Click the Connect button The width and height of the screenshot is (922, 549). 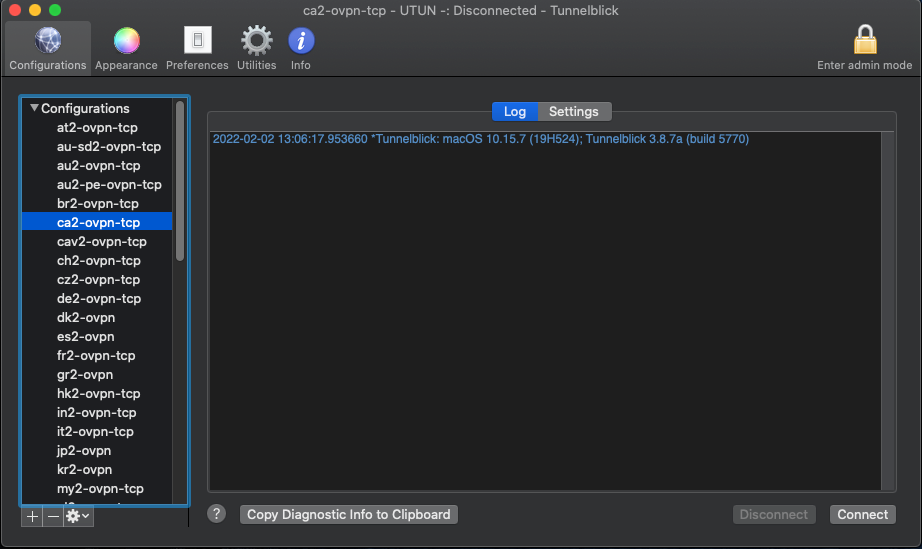click(863, 514)
